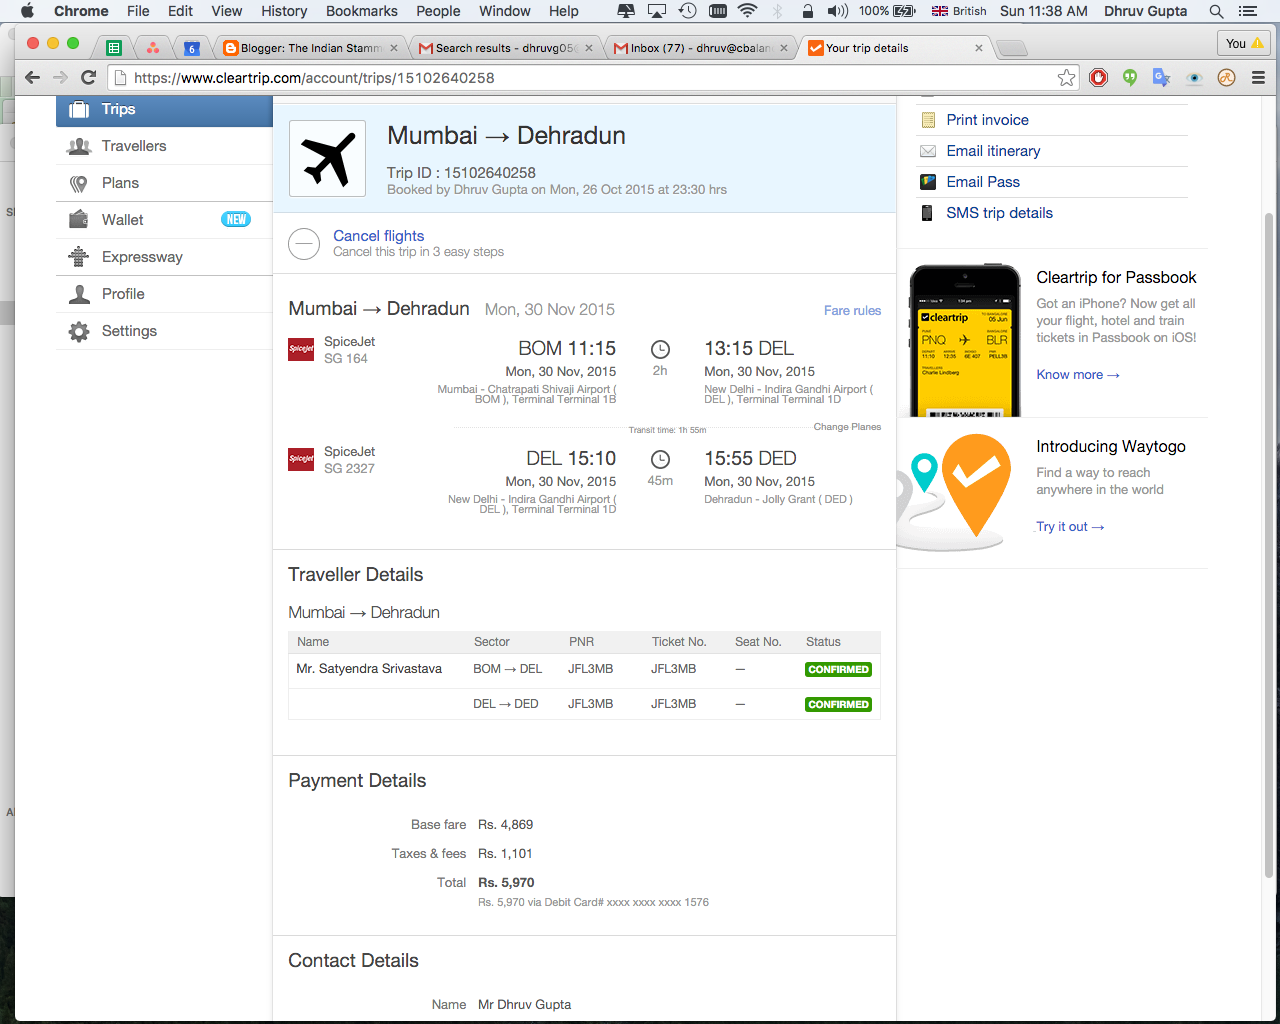Click the Google Translate extension icon
This screenshot has height=1024, width=1280.
pyautogui.click(x=1161, y=78)
